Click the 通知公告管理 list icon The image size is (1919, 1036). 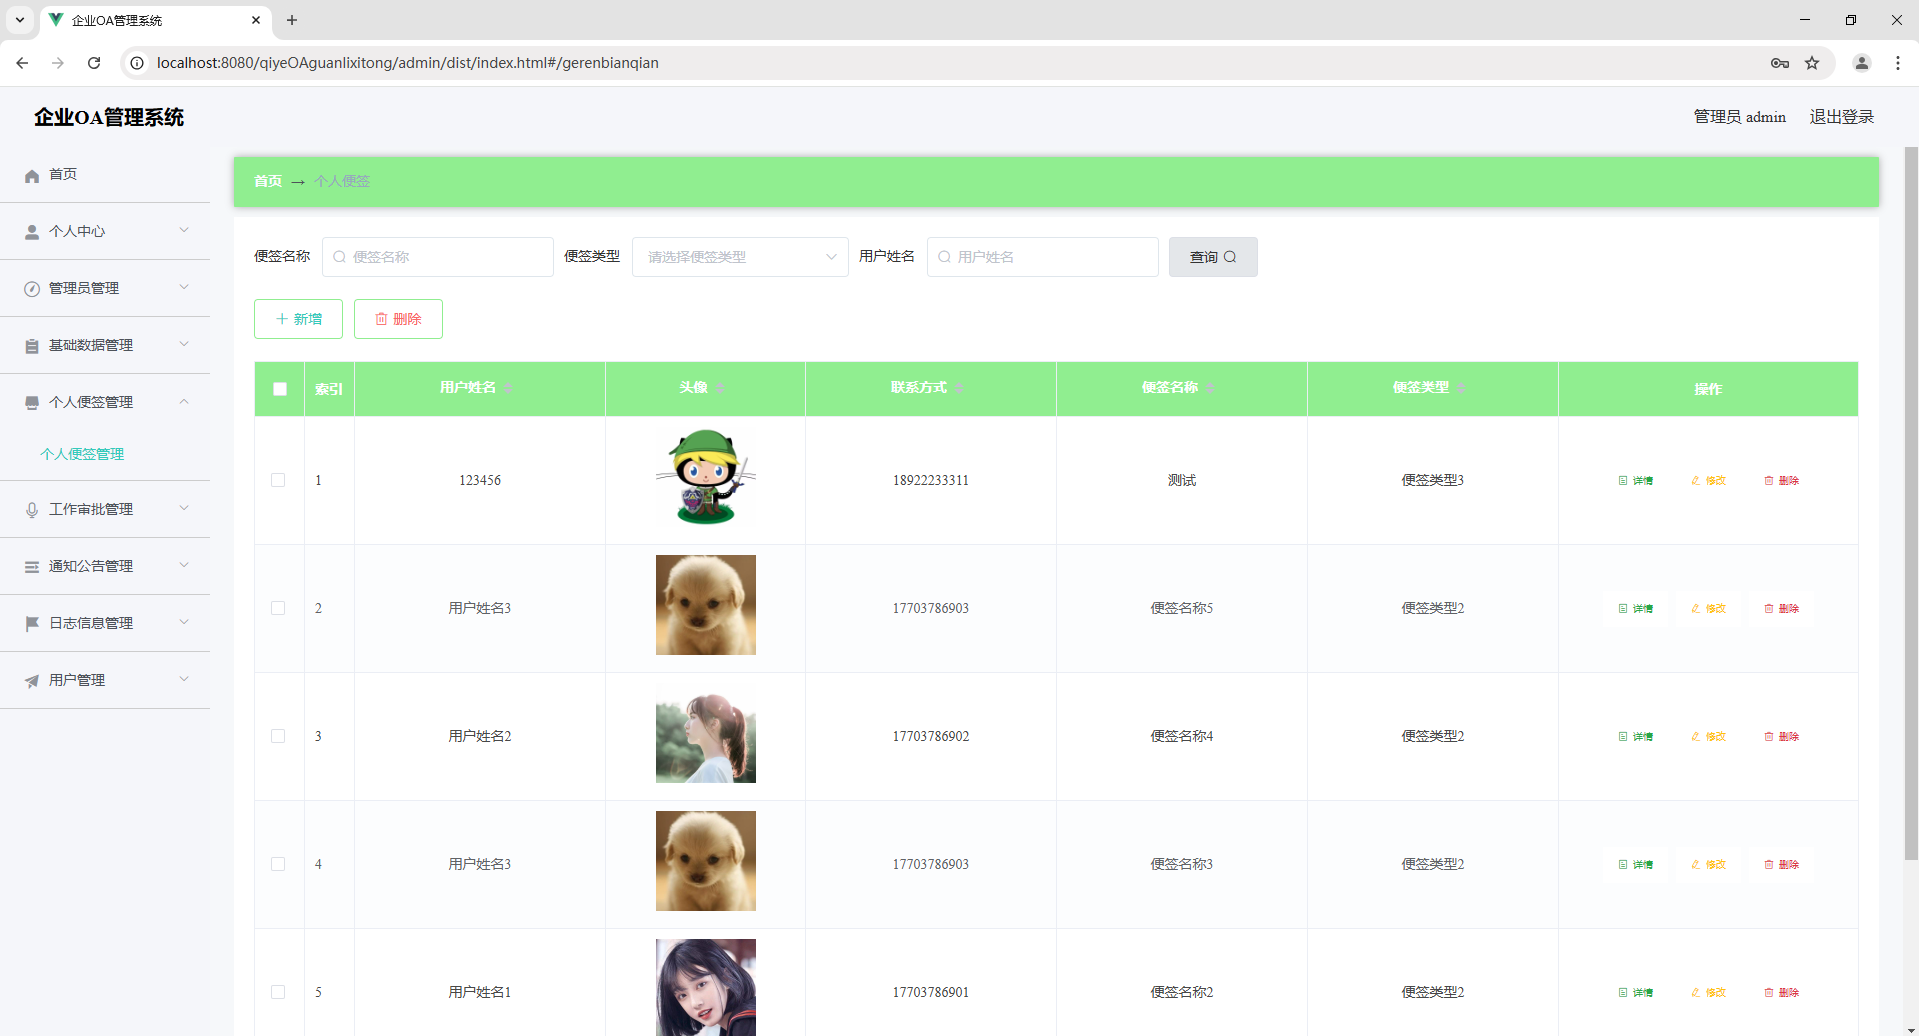[x=32, y=565]
